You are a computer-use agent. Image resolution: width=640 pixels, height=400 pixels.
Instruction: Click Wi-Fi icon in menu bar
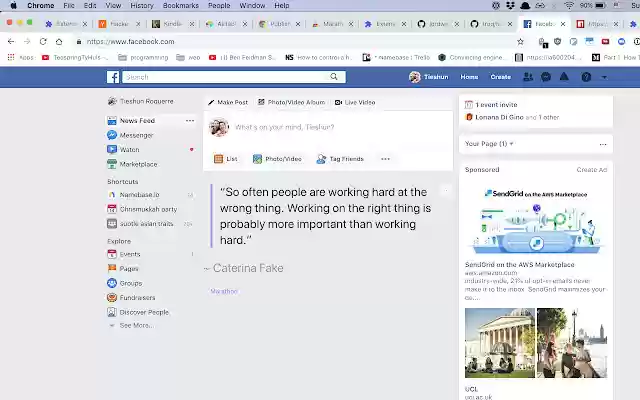coord(569,6)
